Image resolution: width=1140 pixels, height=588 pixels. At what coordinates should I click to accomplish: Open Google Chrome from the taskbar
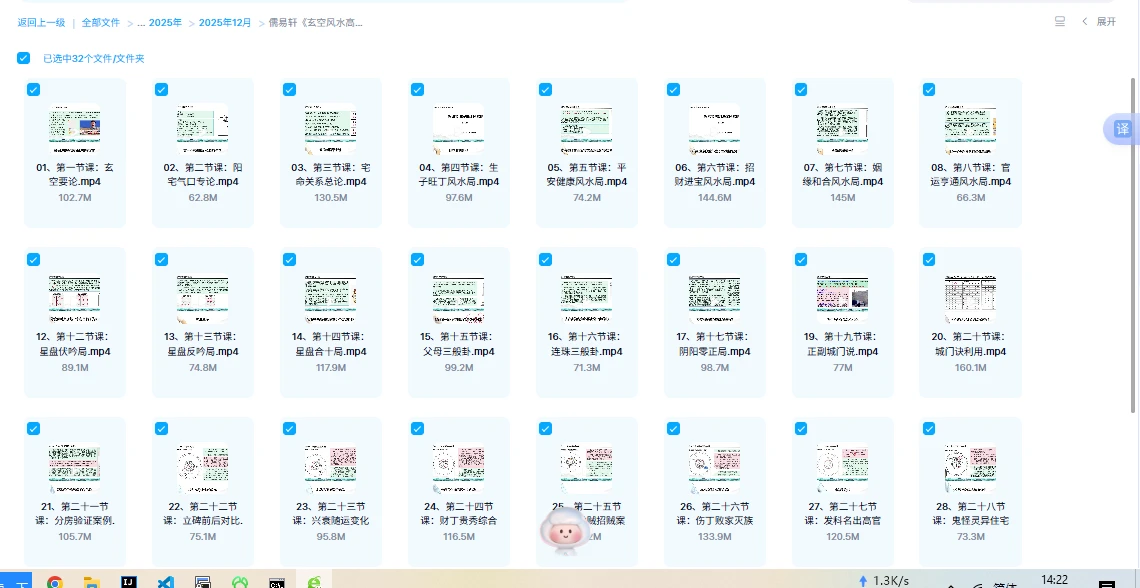click(x=54, y=581)
